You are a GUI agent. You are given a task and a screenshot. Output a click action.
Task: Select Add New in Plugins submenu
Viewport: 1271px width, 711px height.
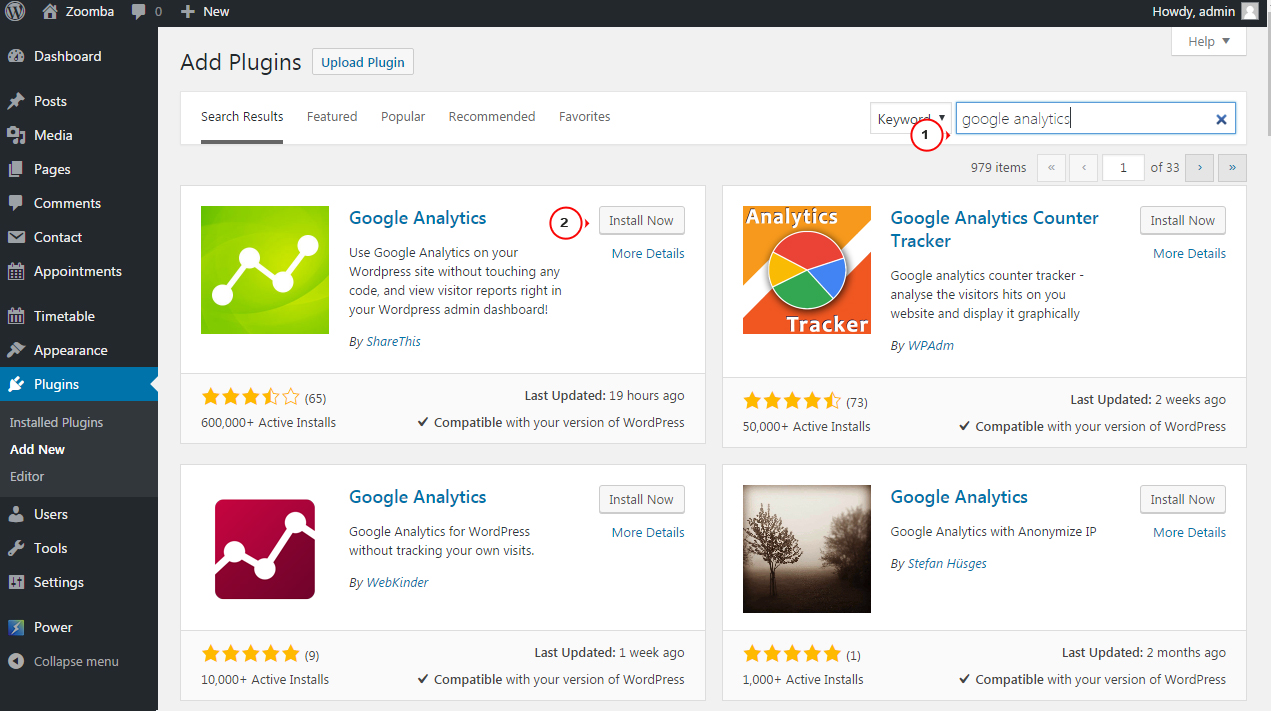click(37, 449)
